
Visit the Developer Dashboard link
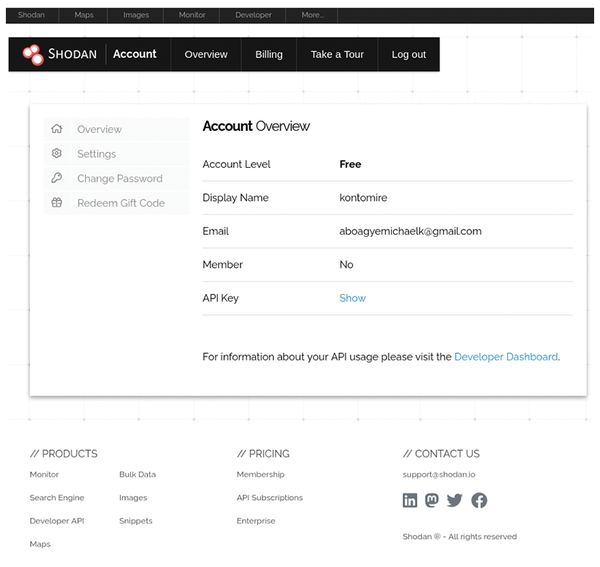506,357
